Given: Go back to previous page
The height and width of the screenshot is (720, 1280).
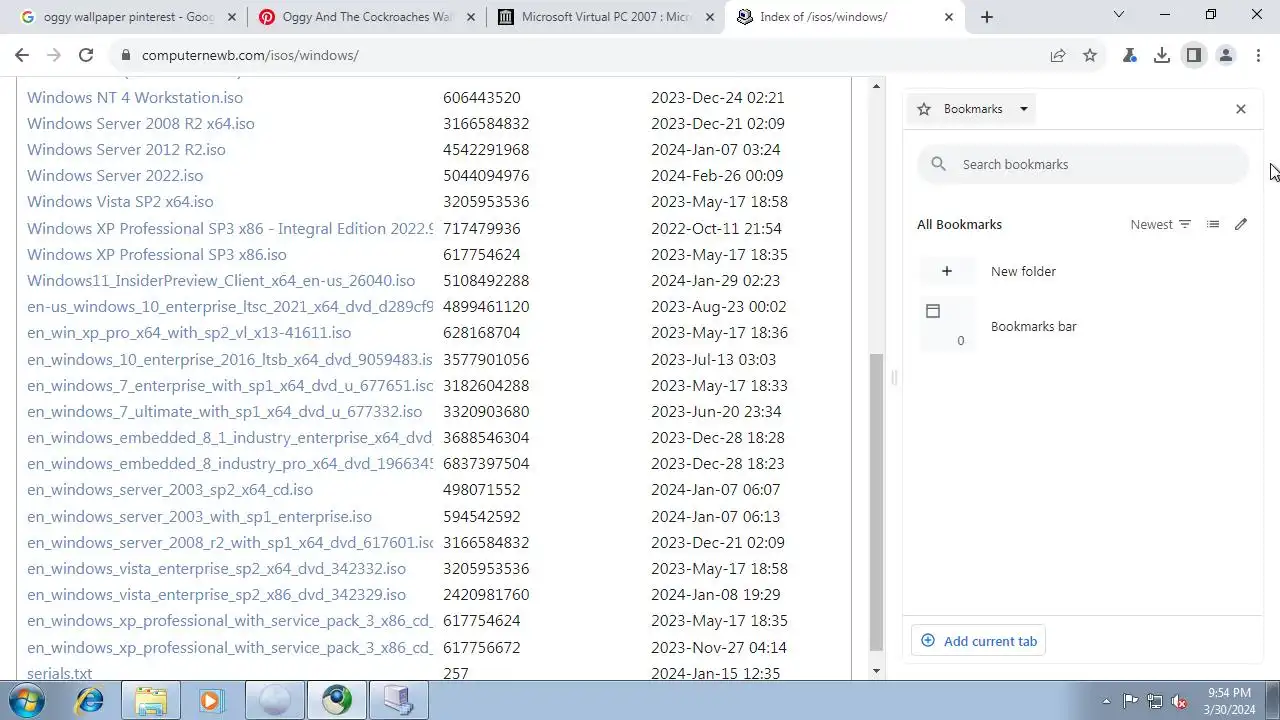Looking at the screenshot, I should point(22,55).
